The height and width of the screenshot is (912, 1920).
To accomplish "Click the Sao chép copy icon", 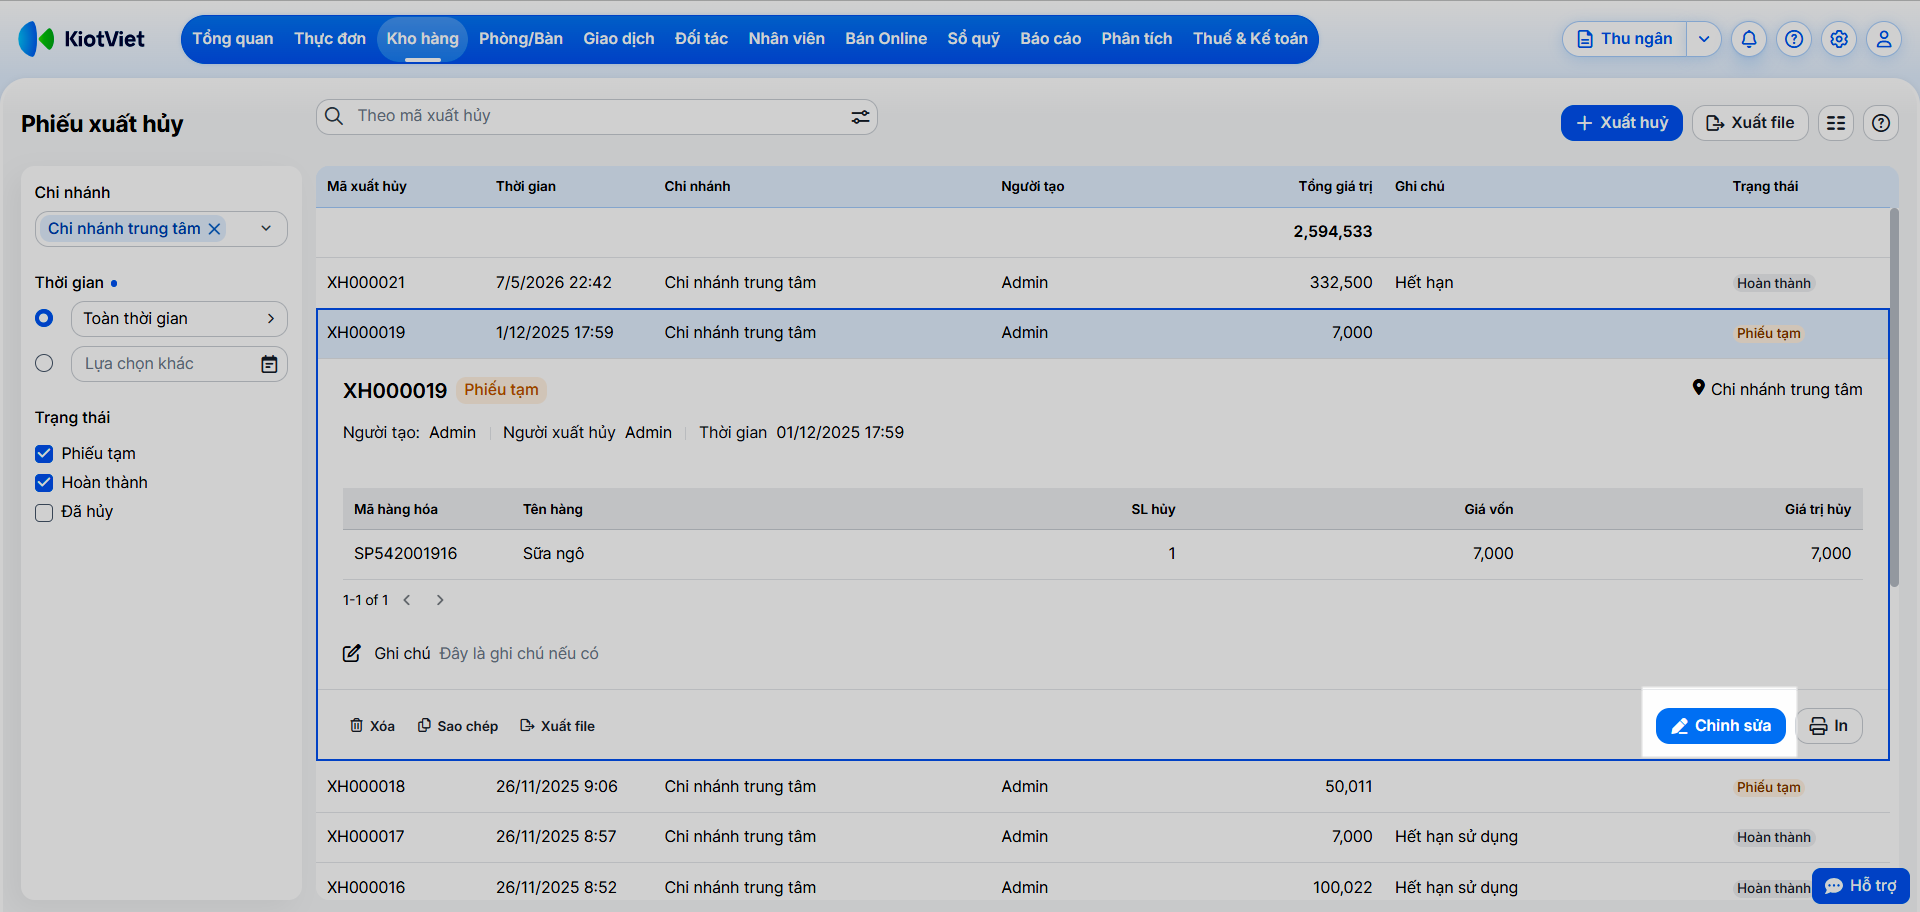I will 424,725.
